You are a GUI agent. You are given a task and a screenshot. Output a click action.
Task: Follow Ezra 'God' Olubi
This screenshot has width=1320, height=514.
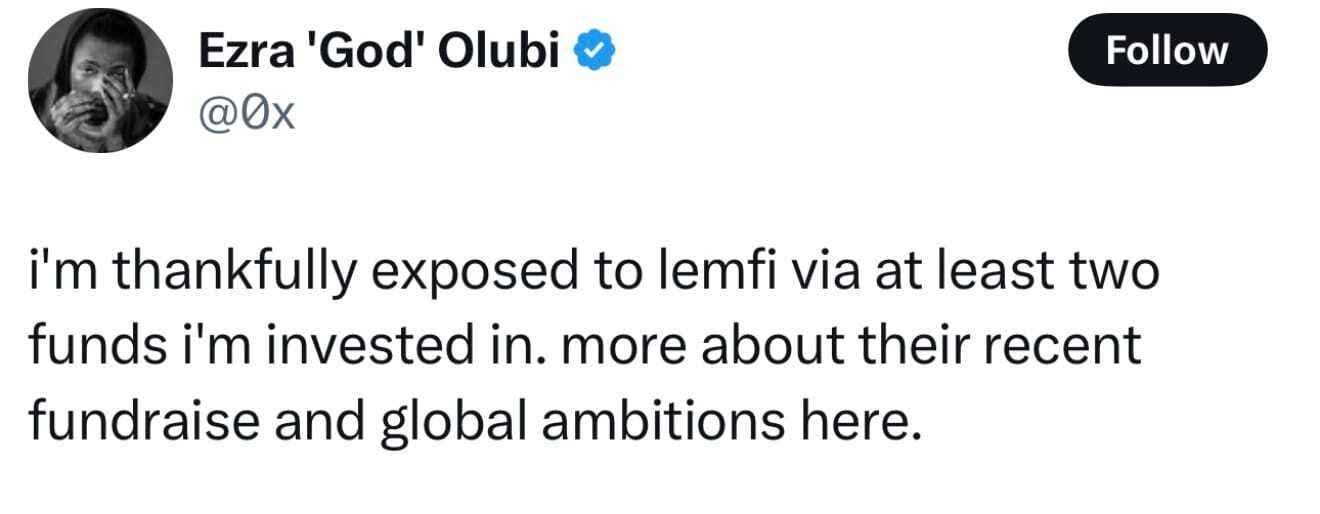1168,49
